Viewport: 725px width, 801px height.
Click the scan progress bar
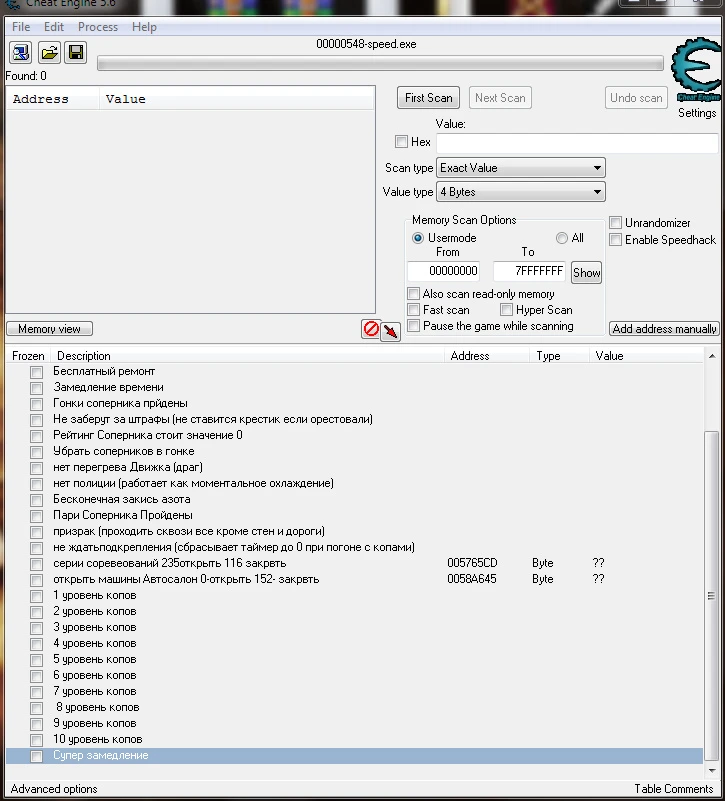(380, 64)
